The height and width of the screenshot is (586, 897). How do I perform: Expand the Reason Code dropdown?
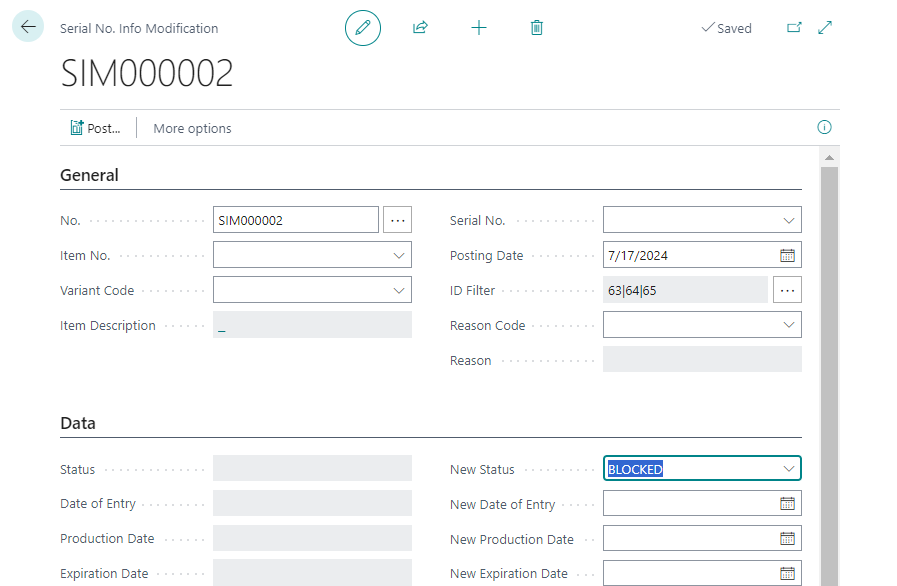(789, 325)
